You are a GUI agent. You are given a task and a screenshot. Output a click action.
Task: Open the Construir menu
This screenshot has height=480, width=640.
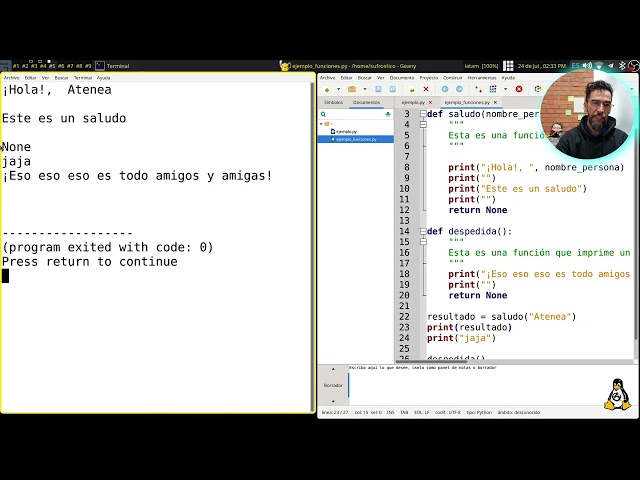[453, 78]
